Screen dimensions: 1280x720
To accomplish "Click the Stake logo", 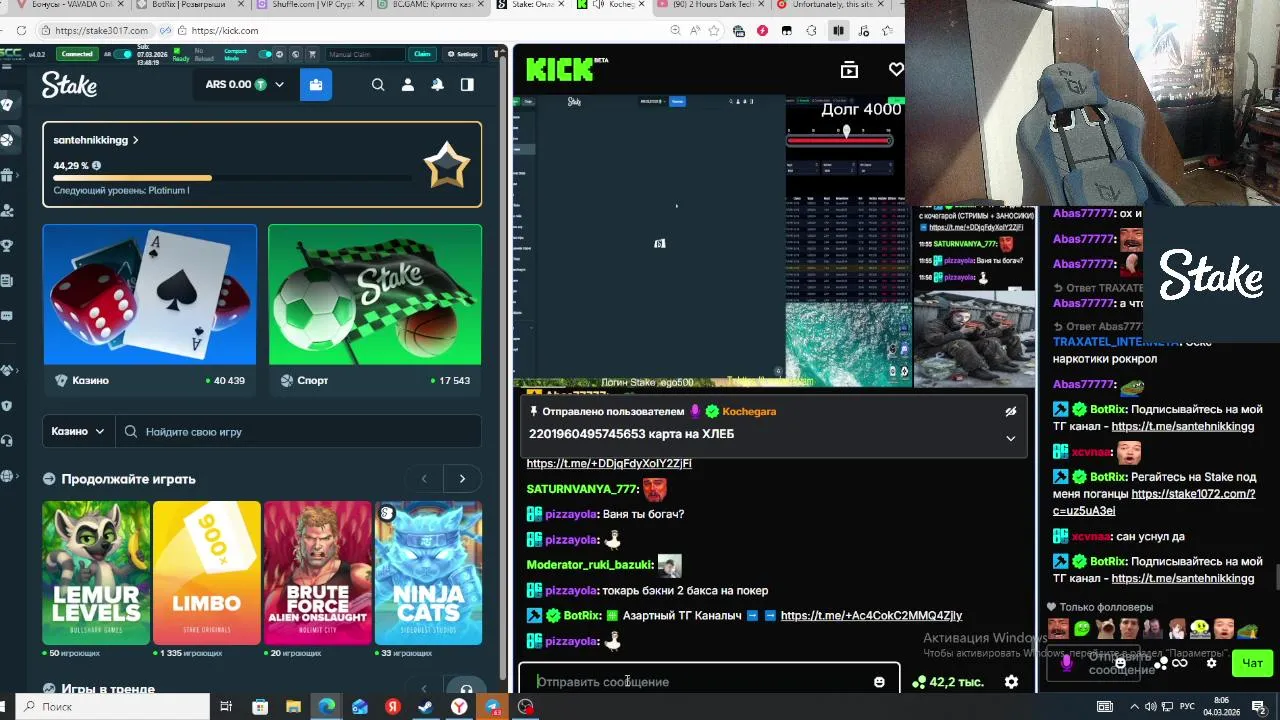I will coord(69,86).
